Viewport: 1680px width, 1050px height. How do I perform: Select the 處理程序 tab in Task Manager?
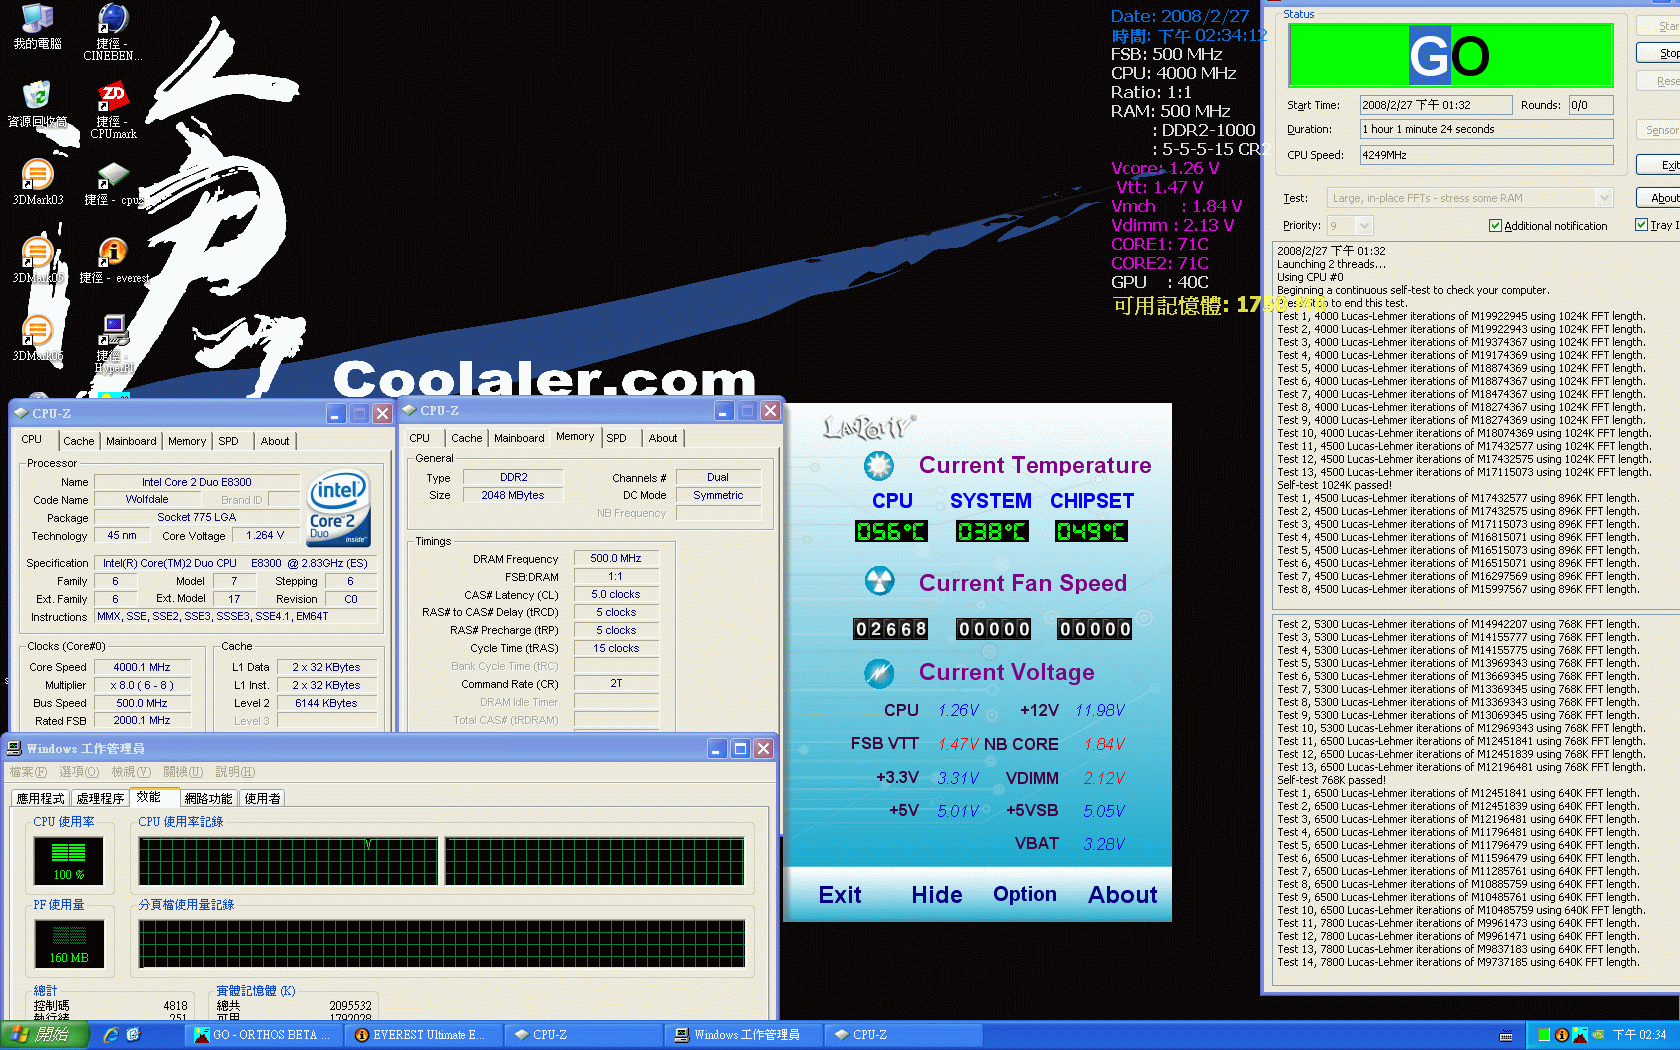pyautogui.click(x=100, y=798)
